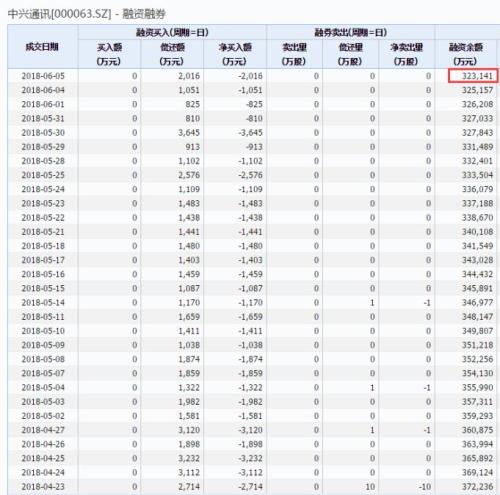Click net purchase value -3,645

(x=250, y=133)
